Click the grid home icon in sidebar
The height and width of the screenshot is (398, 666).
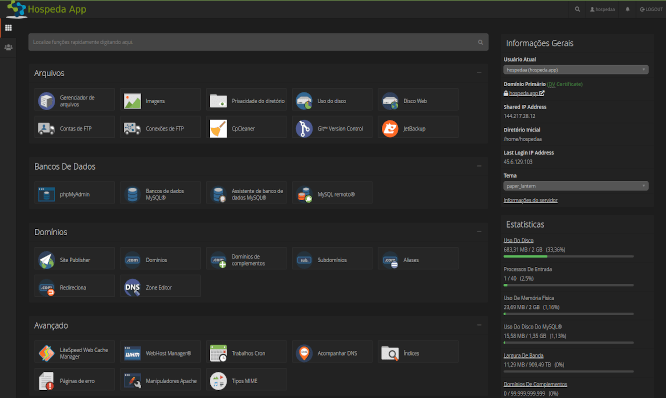coord(8,28)
